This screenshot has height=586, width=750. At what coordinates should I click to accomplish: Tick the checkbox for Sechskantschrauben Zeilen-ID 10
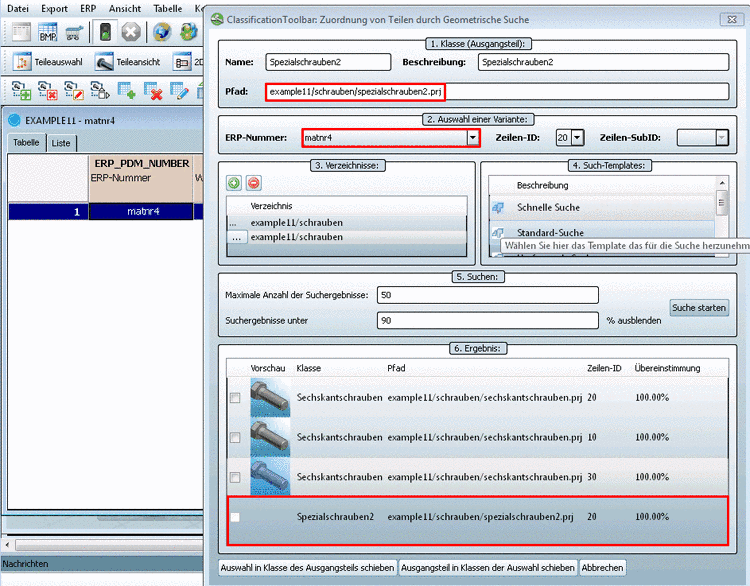pyautogui.click(x=235, y=437)
